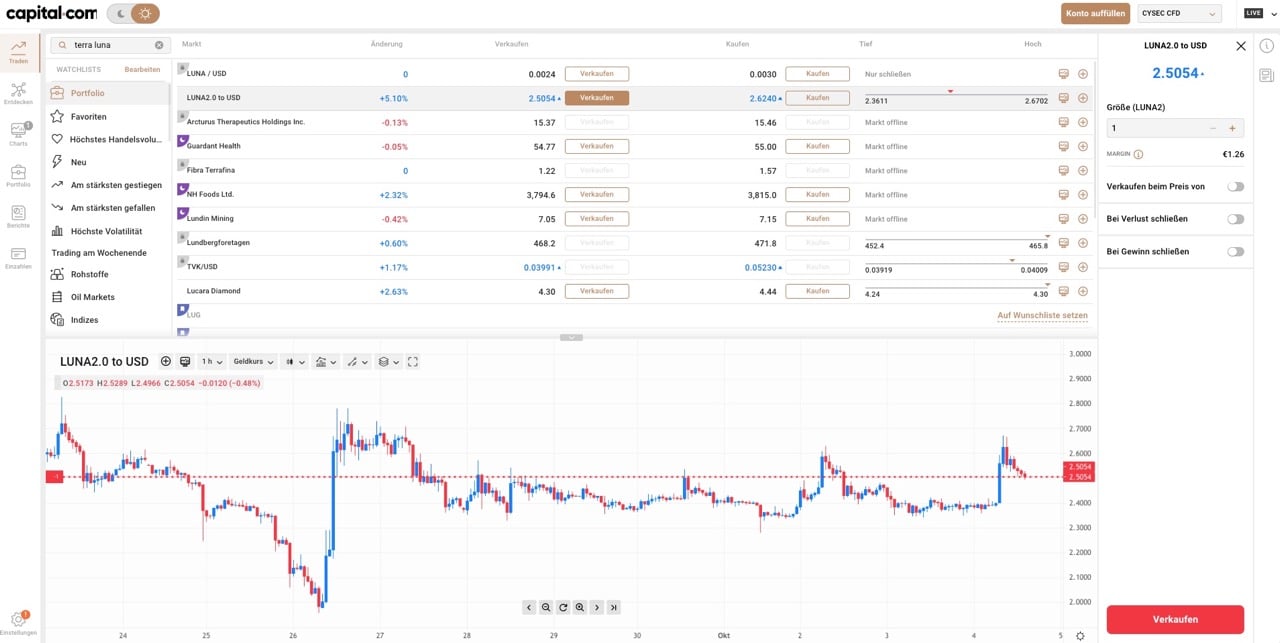Open the chart icon for LUNA / USD row
The width and height of the screenshot is (1280, 643).
click(1063, 74)
